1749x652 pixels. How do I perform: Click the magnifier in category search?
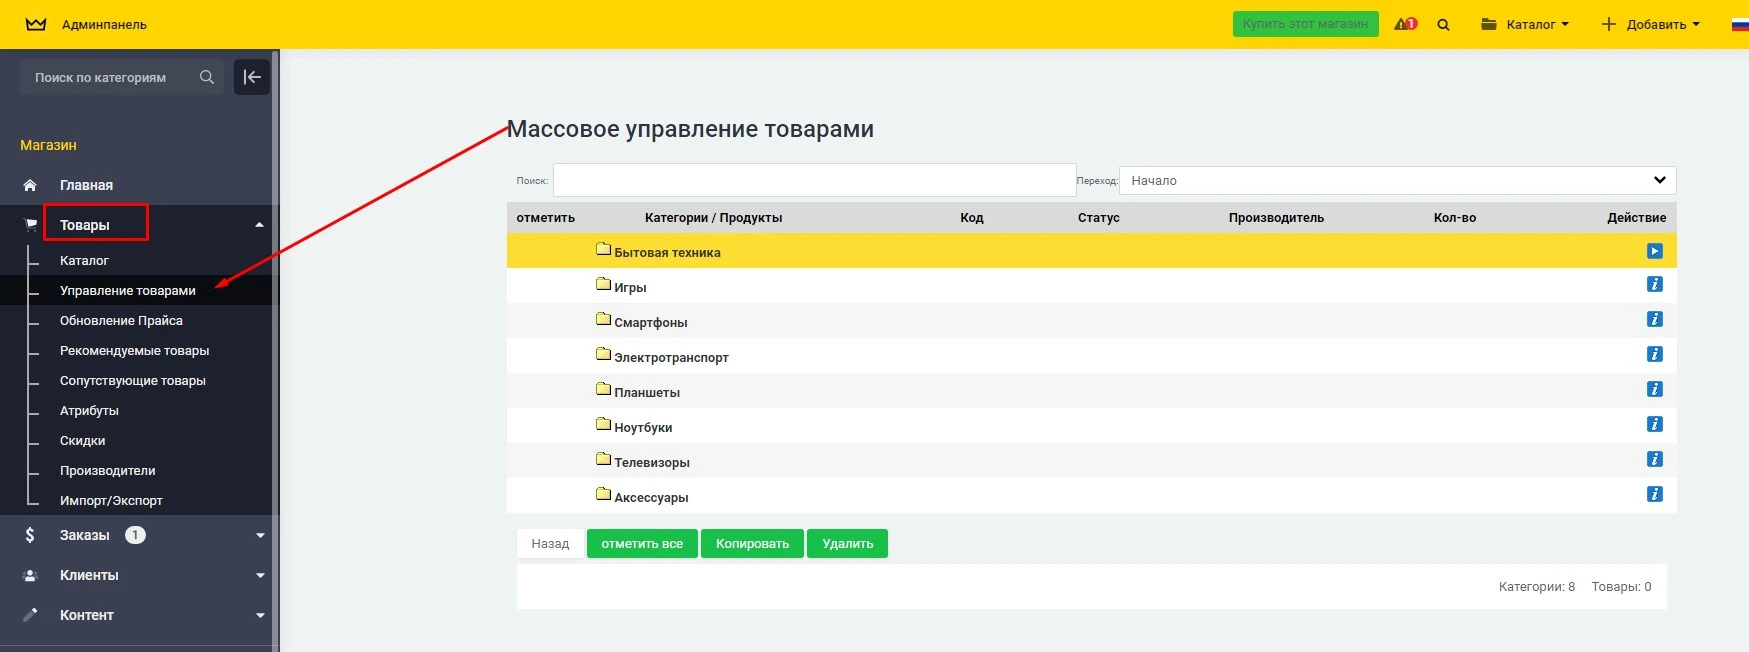tap(207, 77)
